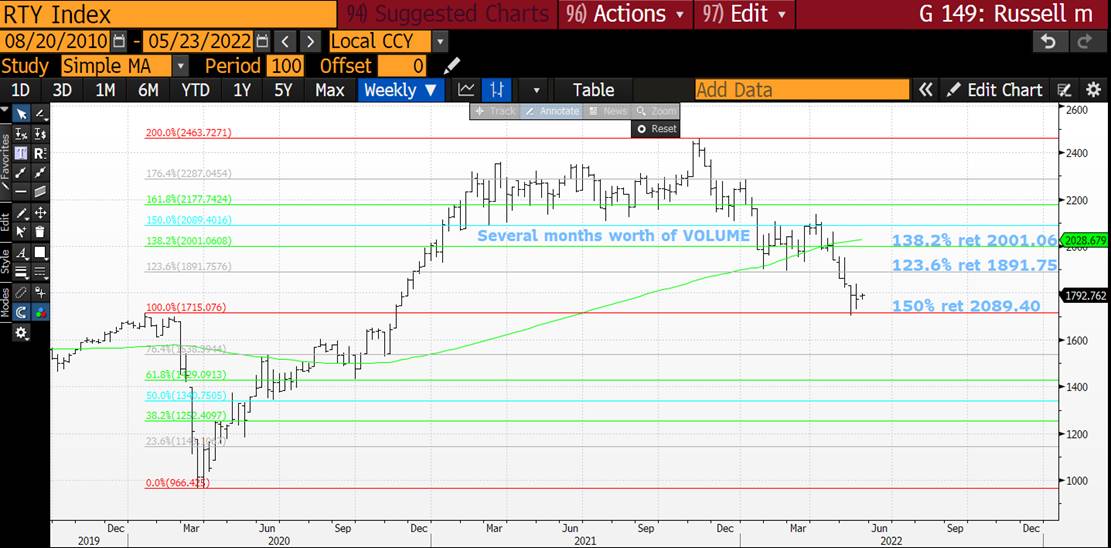Open the end date calendar picker
This screenshot has width=1111, height=548.
(262, 40)
